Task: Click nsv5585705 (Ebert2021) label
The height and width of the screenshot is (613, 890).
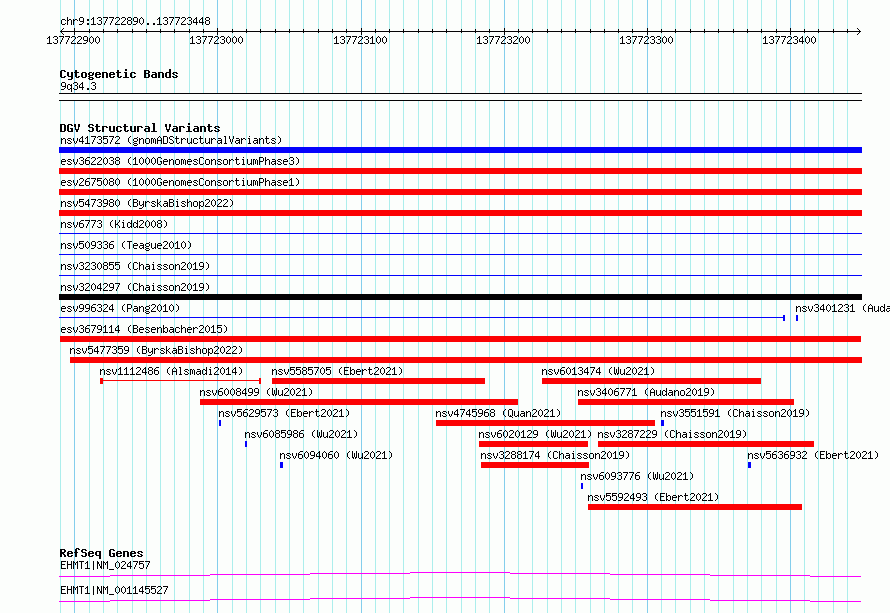Action: pos(337,371)
